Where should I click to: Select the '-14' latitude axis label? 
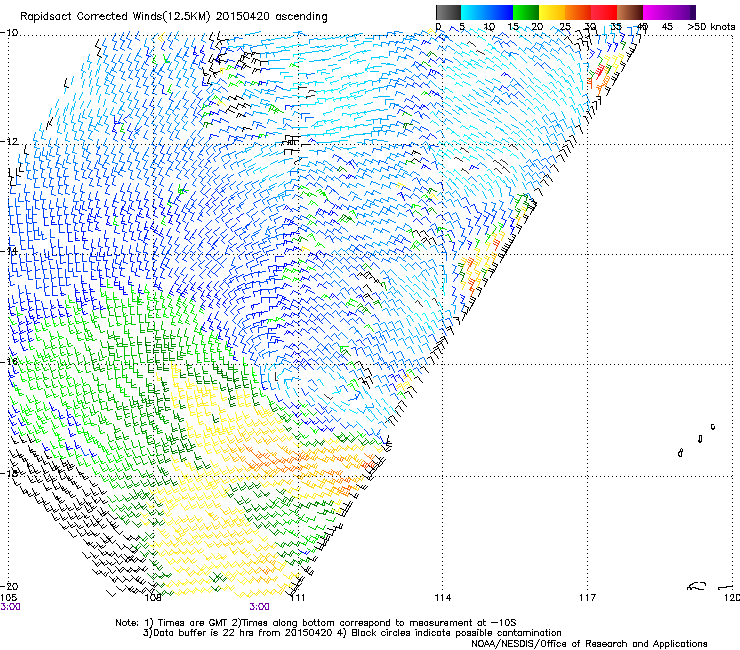9,251
